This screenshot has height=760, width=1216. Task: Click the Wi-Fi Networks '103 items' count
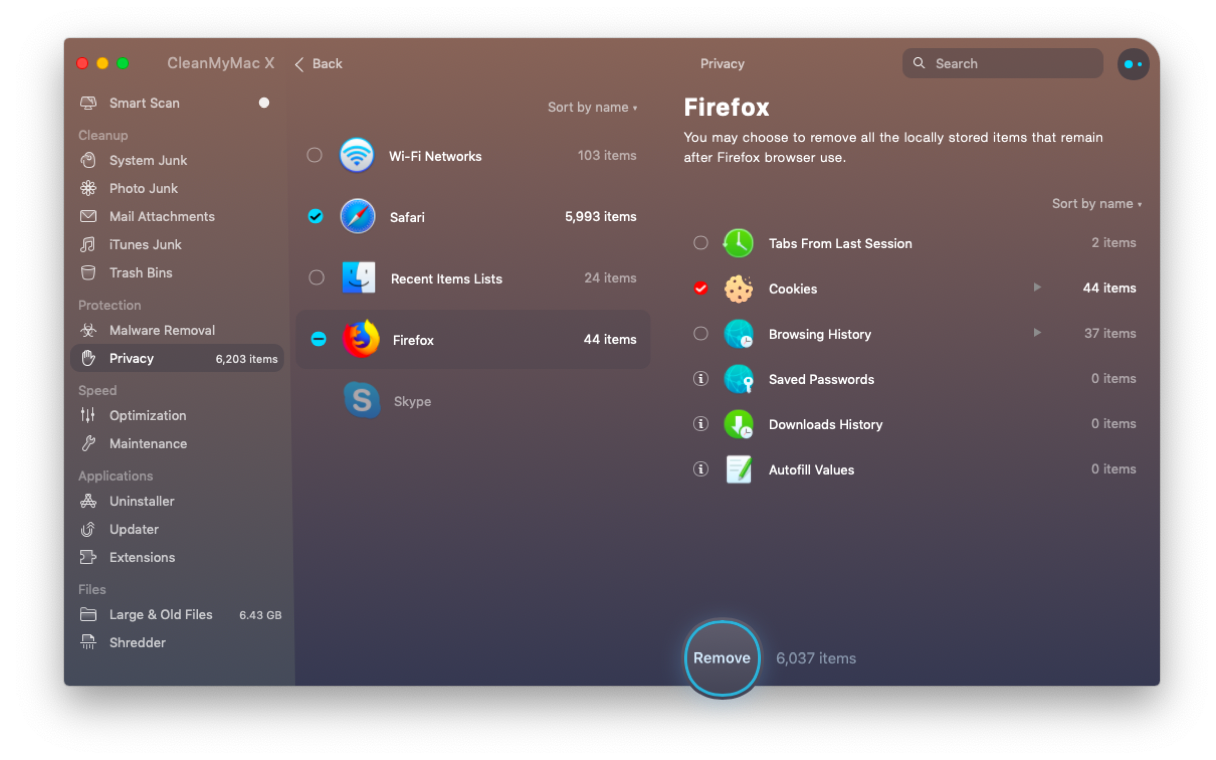coord(607,155)
